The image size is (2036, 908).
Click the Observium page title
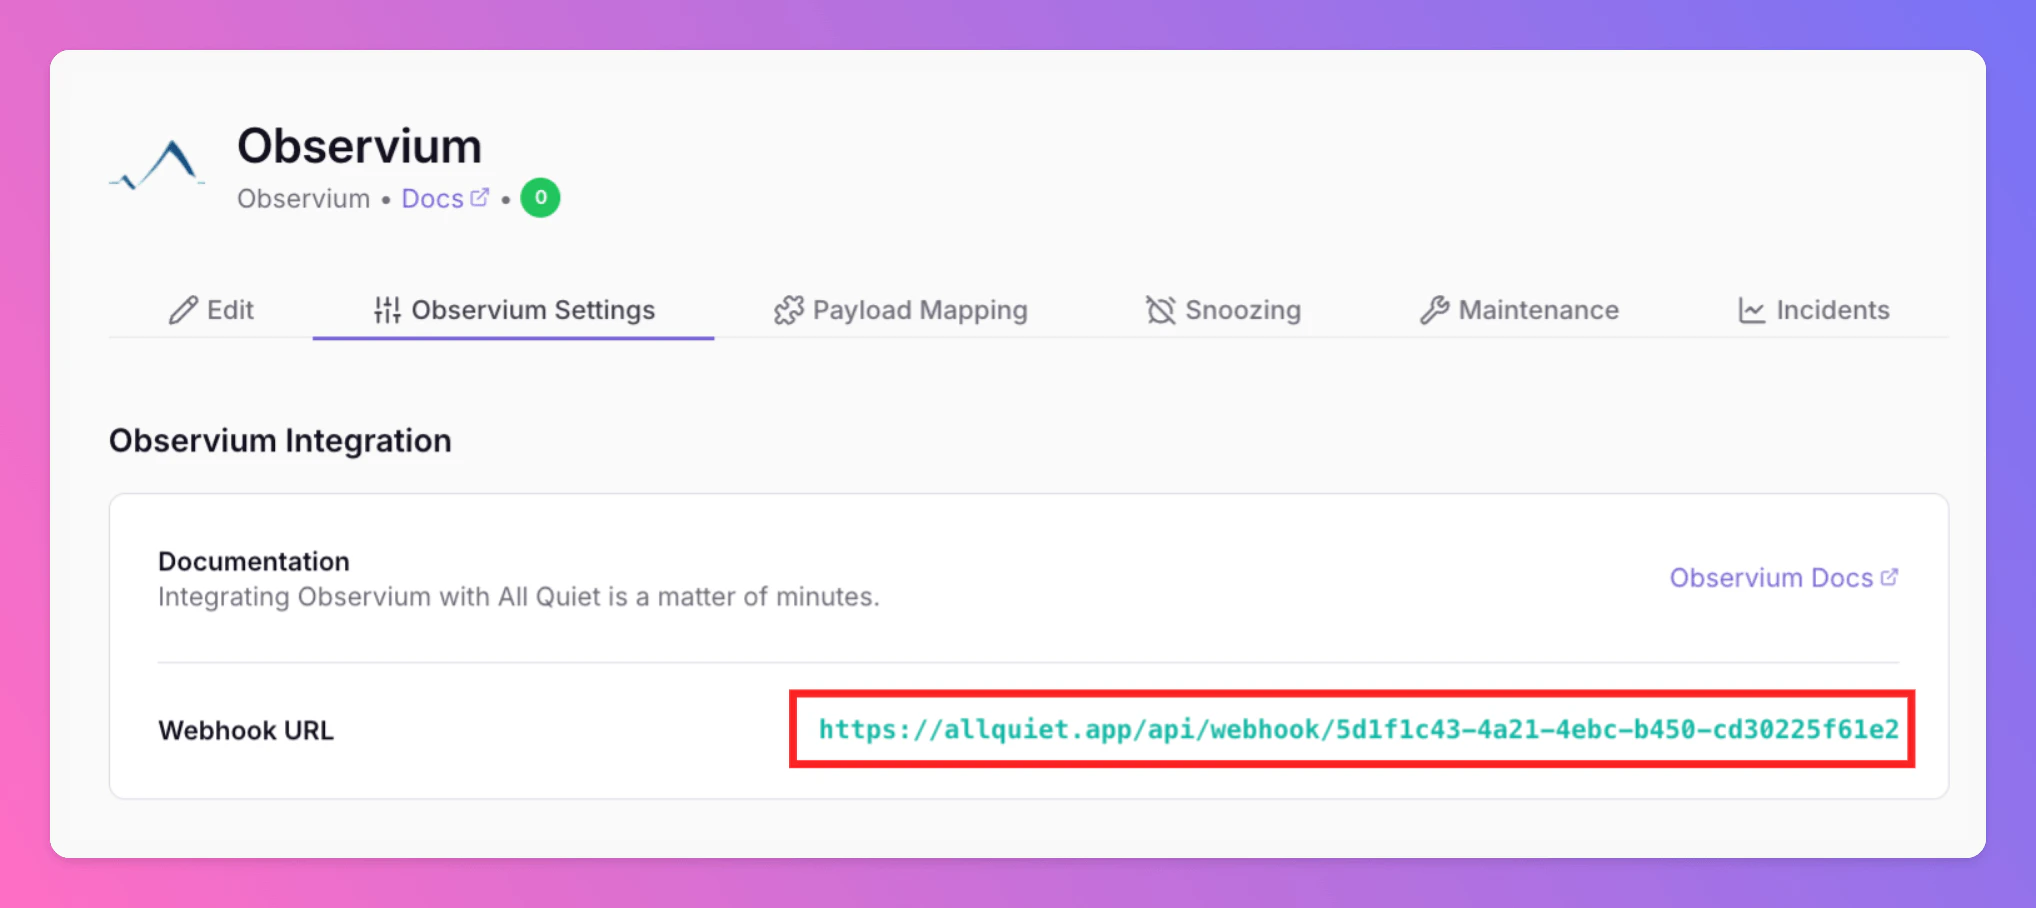(359, 146)
